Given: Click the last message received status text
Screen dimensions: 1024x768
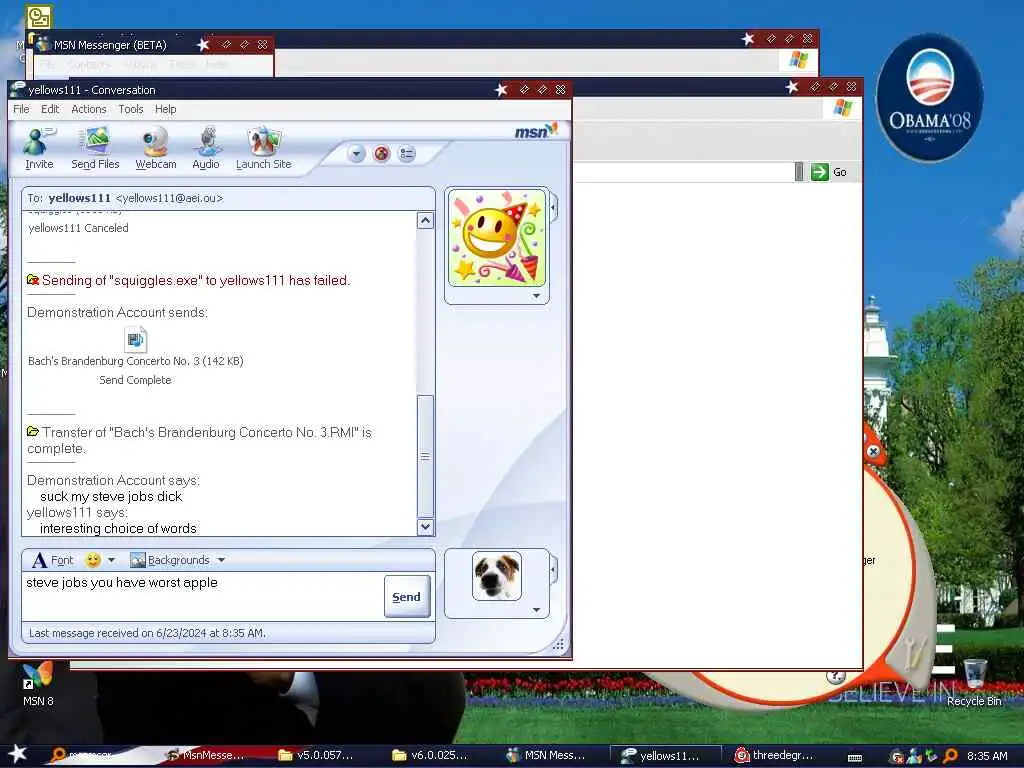Looking at the screenshot, I should click(147, 633).
